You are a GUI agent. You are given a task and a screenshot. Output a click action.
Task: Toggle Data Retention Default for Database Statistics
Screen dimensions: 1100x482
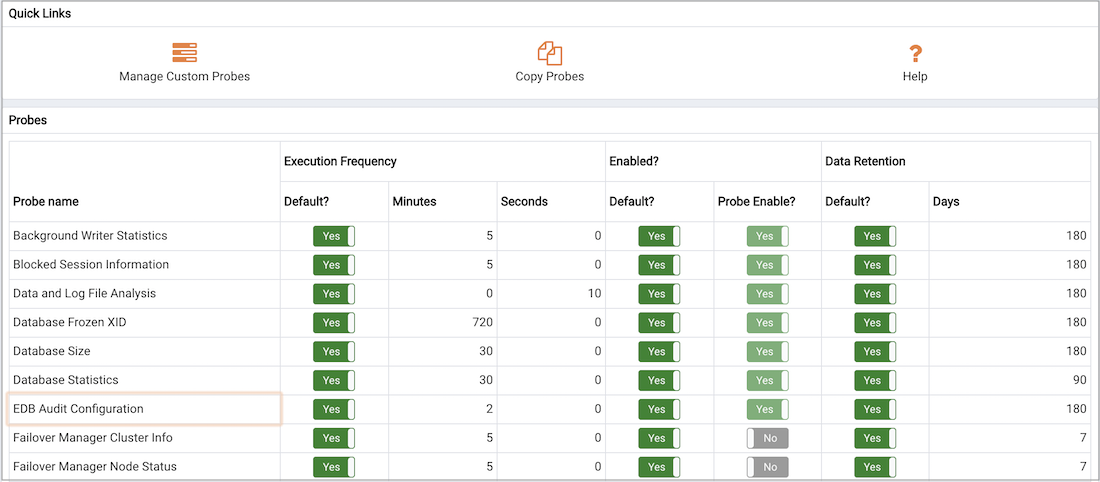pos(876,380)
